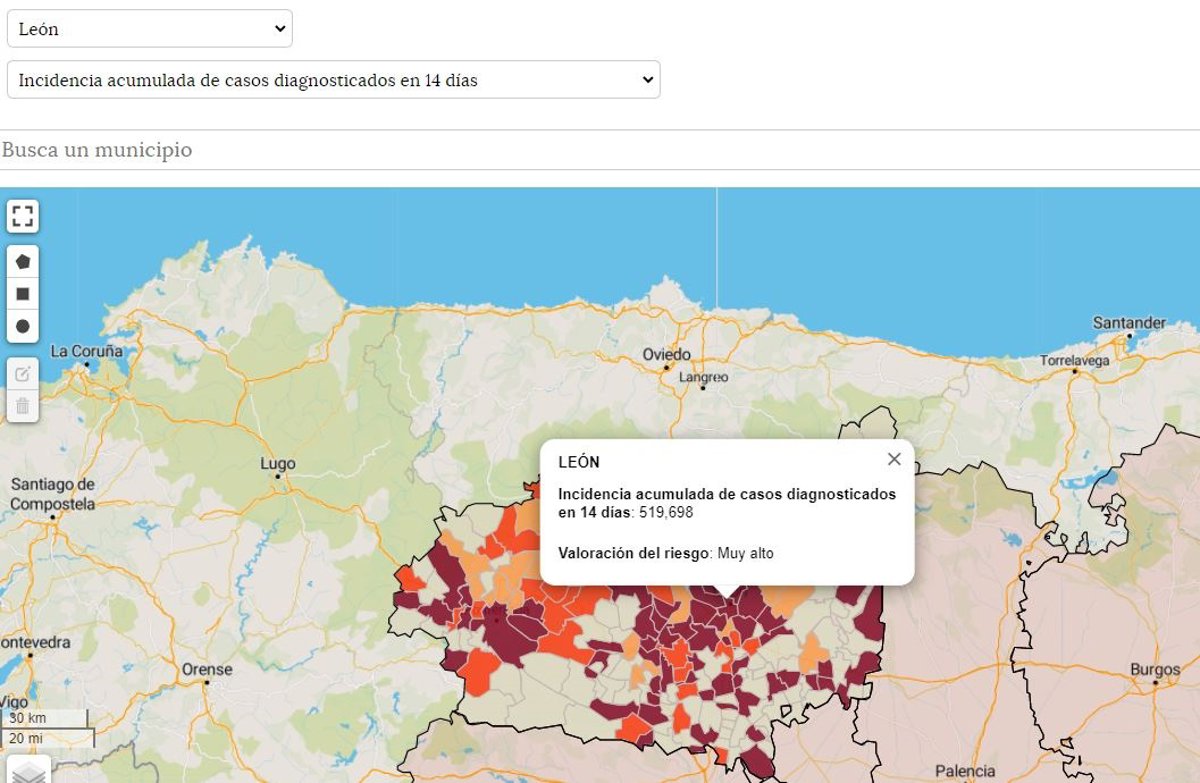
Task: Click the Torrelavega map label
Action: 1074,360
